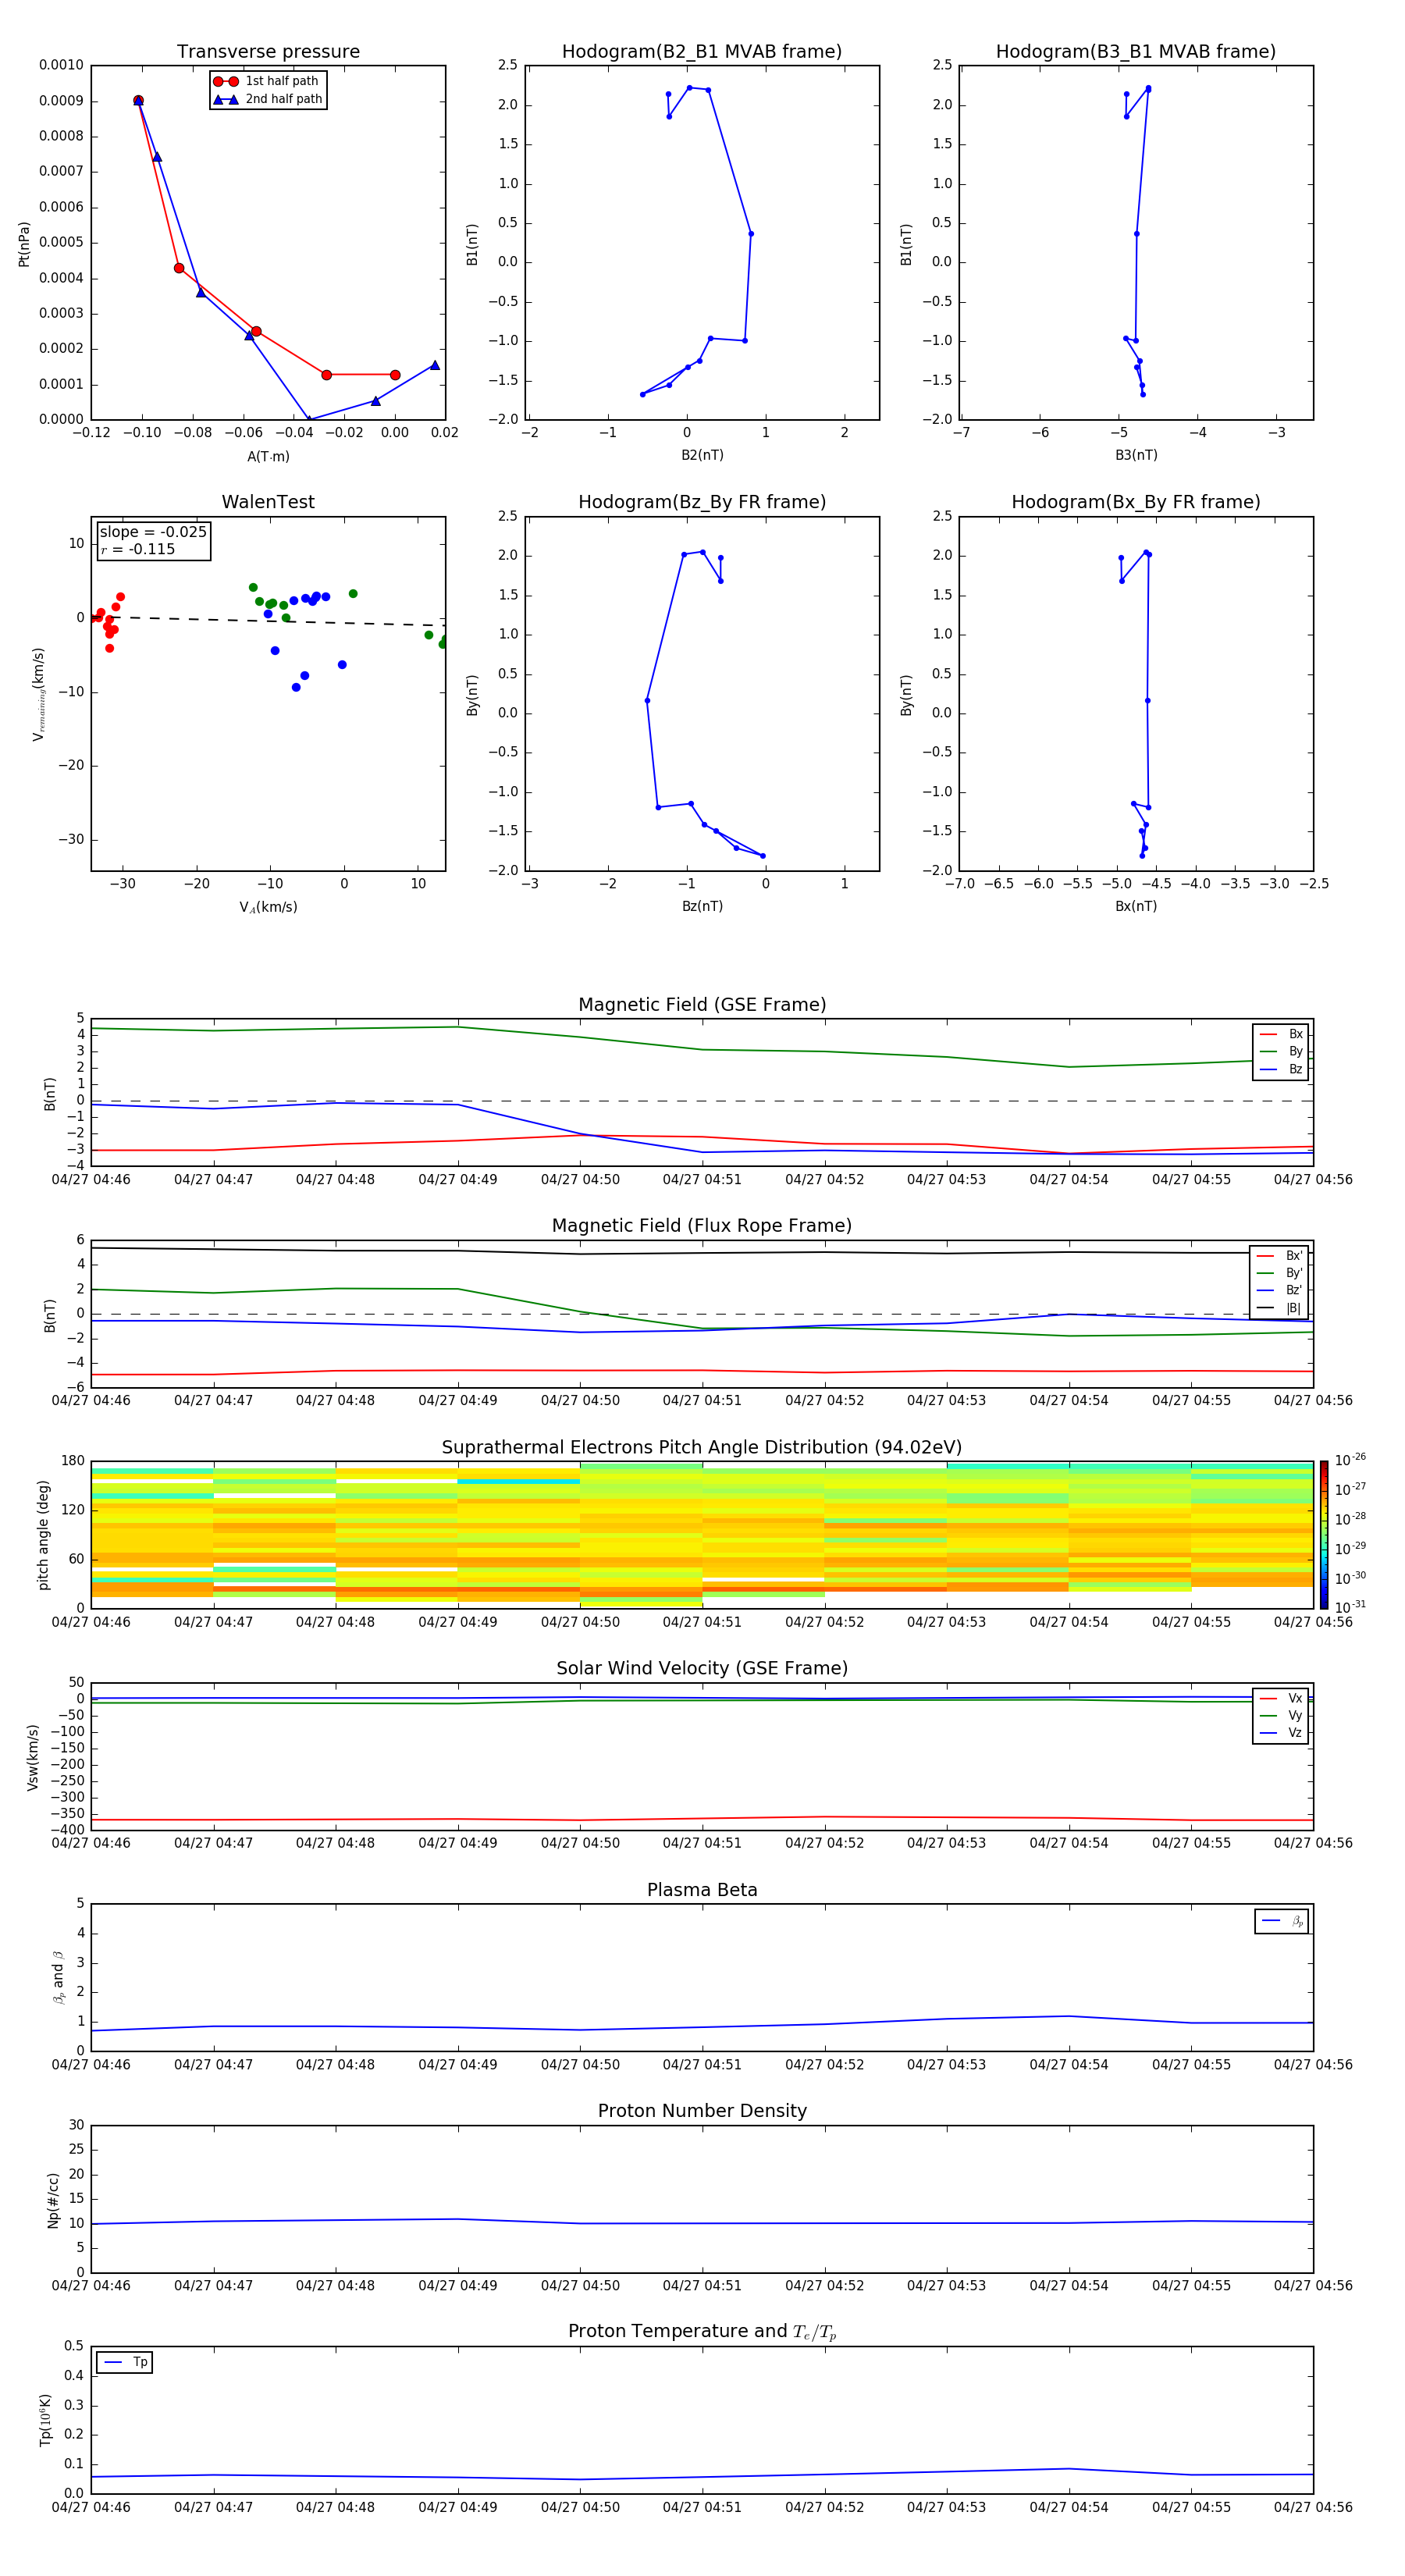Click the 'Solar Wind Velocity (GSE Frame)' title
Screen dimensions: 1405x2576
click(x=702, y=1668)
